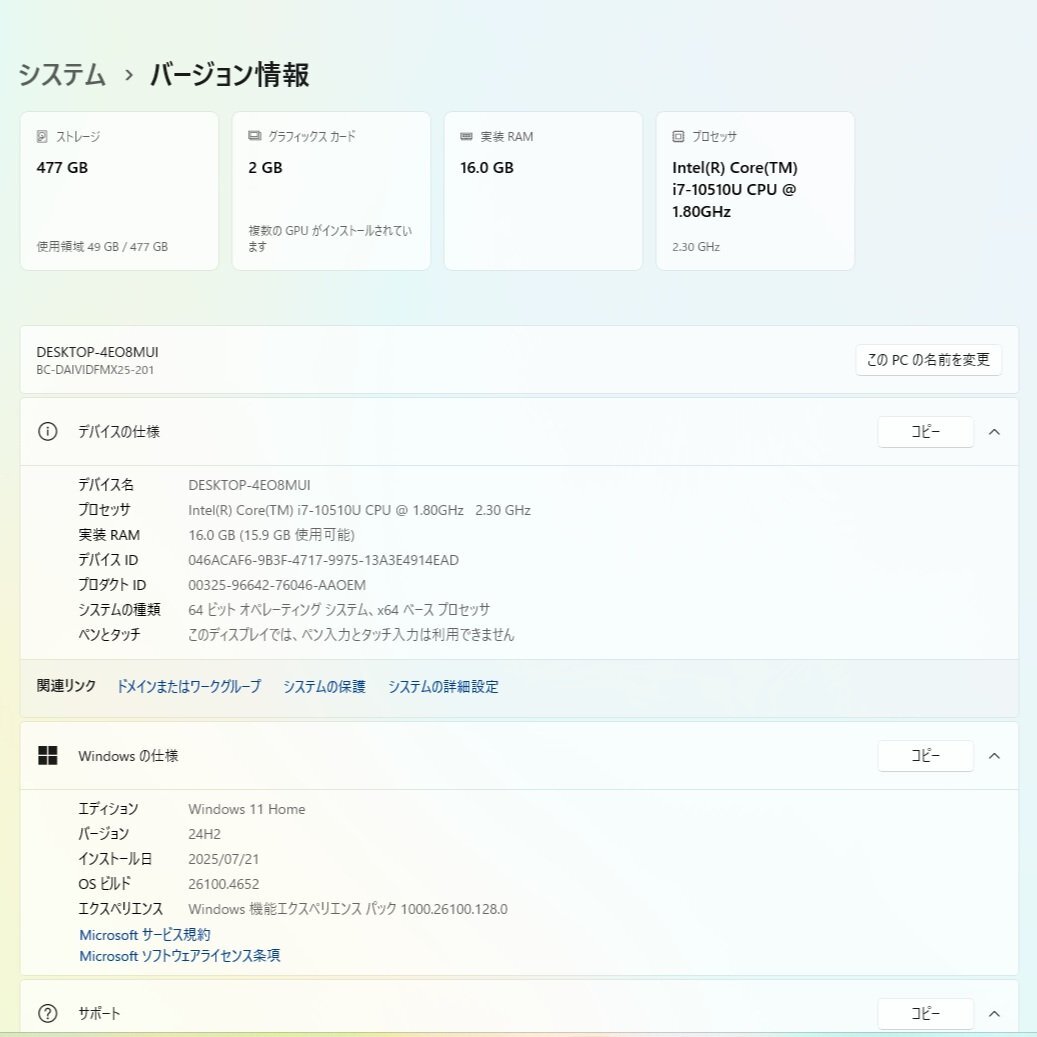Open Microsoft サービス規約 link
Image resolution: width=1037 pixels, height=1037 pixels.
tap(145, 934)
